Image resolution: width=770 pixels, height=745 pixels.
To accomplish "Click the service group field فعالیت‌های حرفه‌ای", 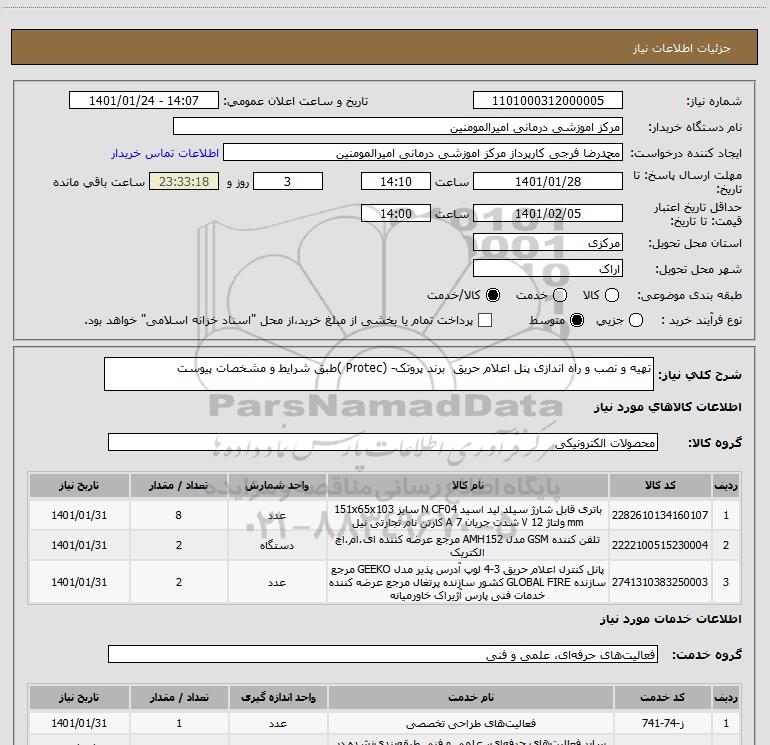I will click(383, 655).
